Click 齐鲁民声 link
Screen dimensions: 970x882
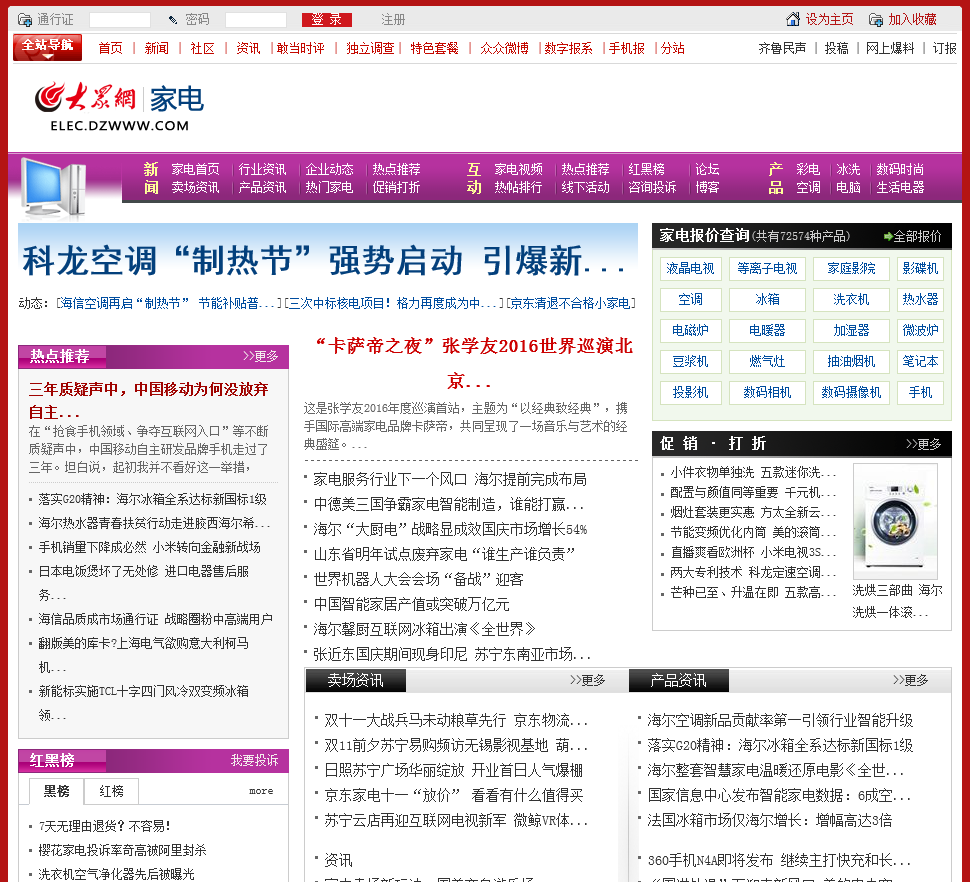click(x=782, y=48)
